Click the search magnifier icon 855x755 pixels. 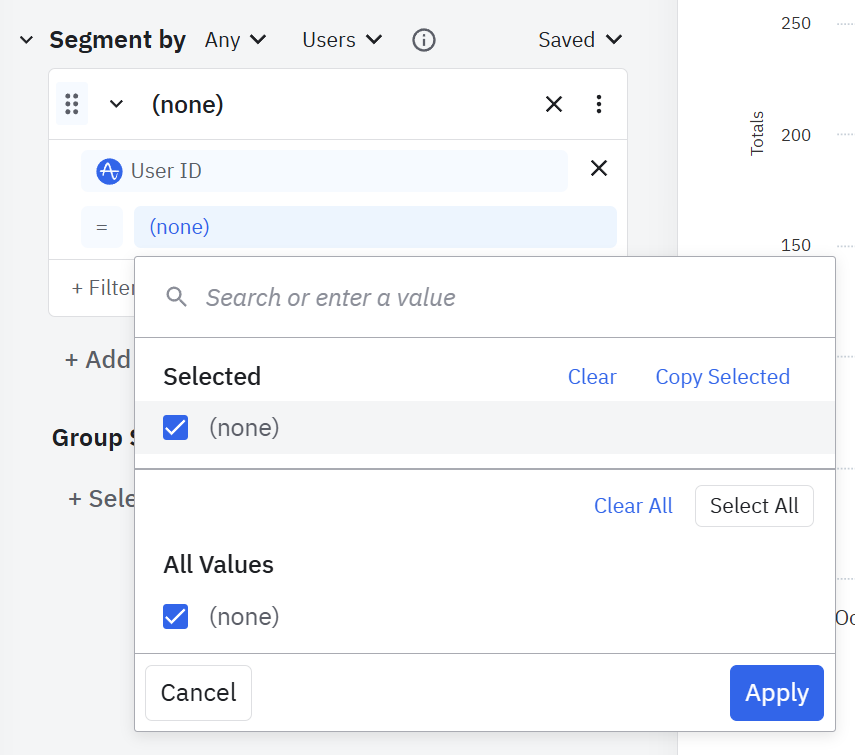[x=177, y=297]
